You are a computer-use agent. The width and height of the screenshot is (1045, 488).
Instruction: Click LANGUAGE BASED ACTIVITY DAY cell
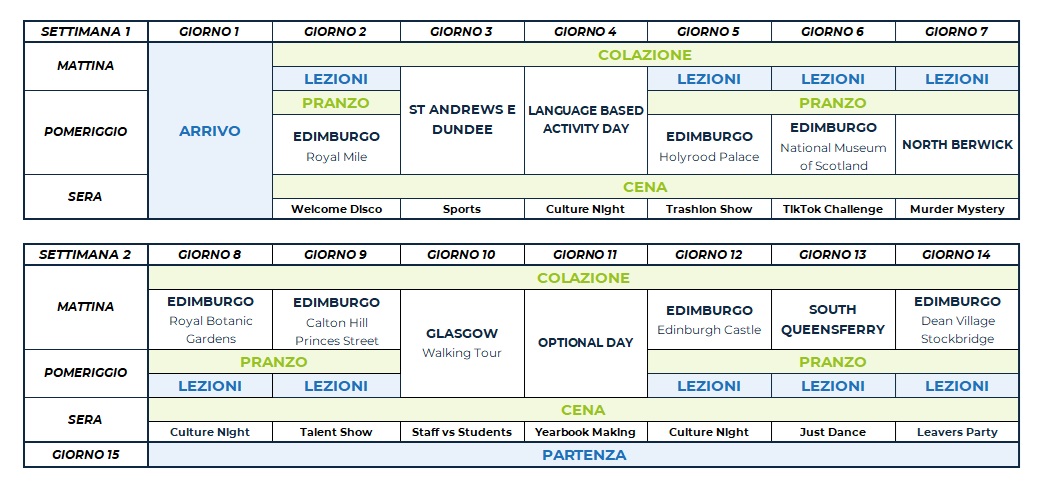586,119
